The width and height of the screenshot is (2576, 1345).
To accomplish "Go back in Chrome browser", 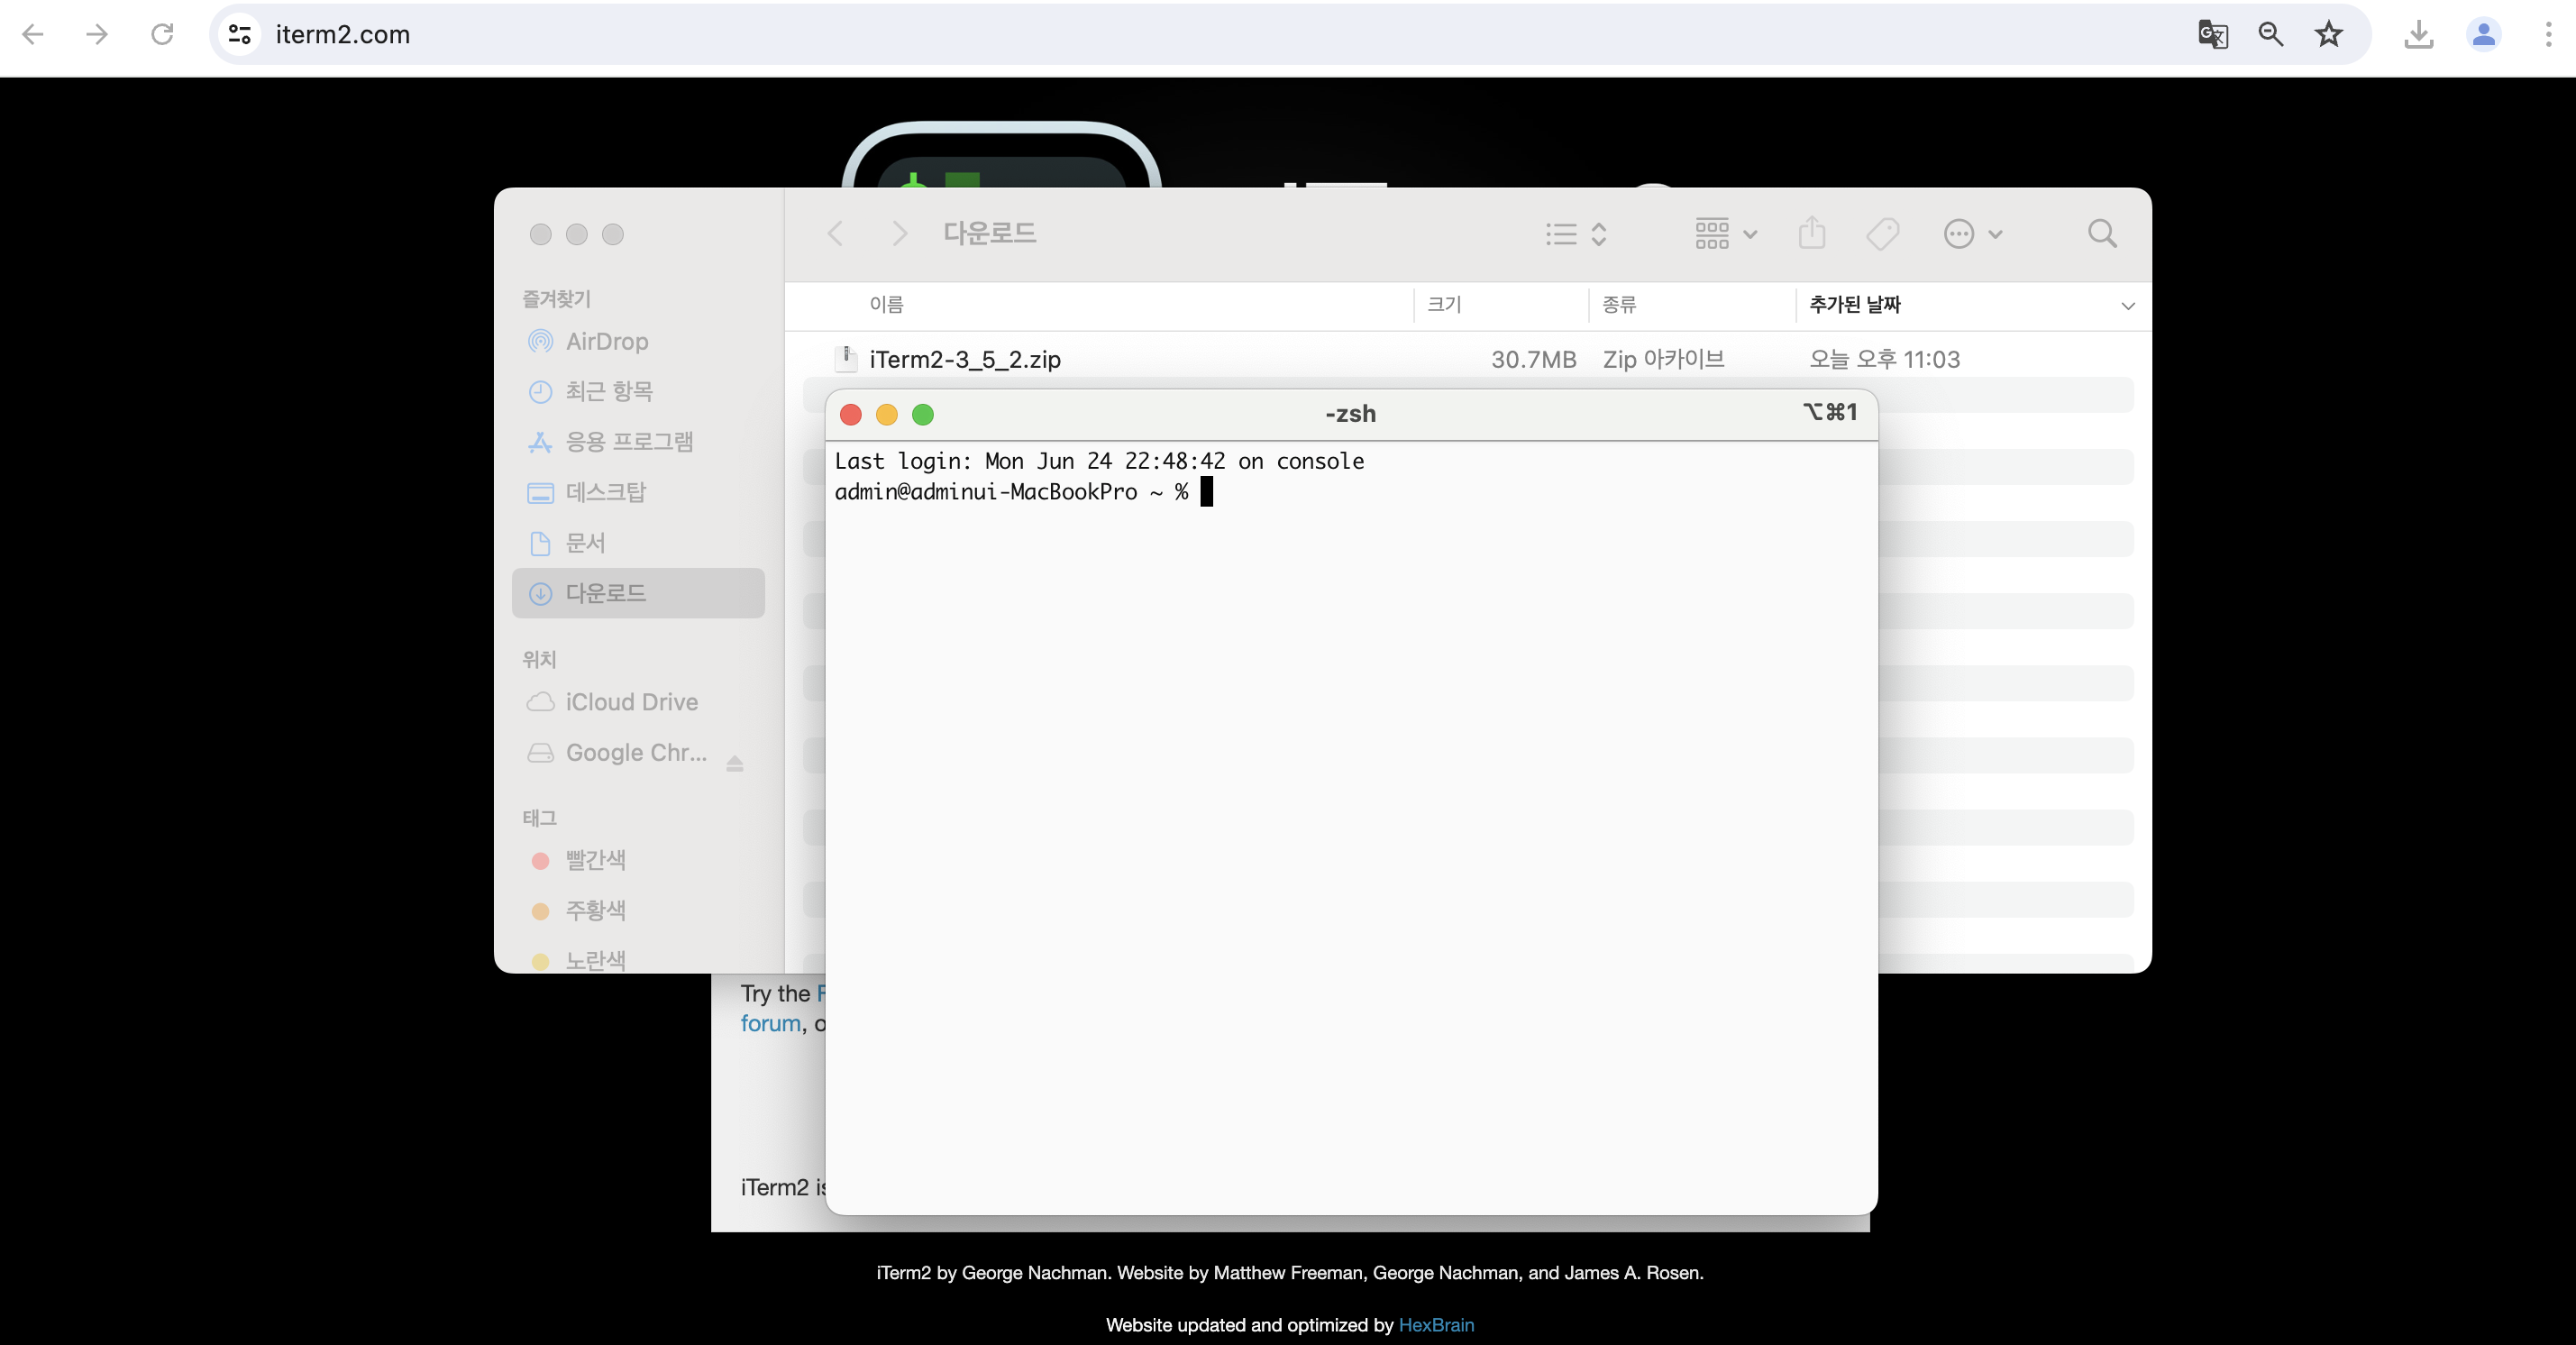I will point(33,34).
